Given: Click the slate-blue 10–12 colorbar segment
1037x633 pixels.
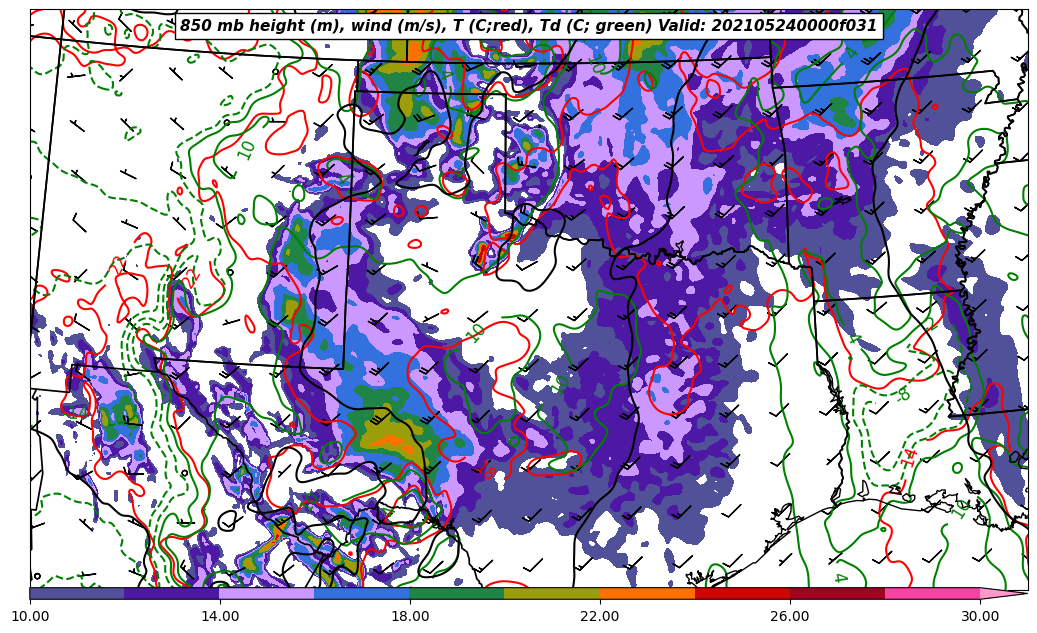Looking at the screenshot, I should pyautogui.click(x=77, y=593).
